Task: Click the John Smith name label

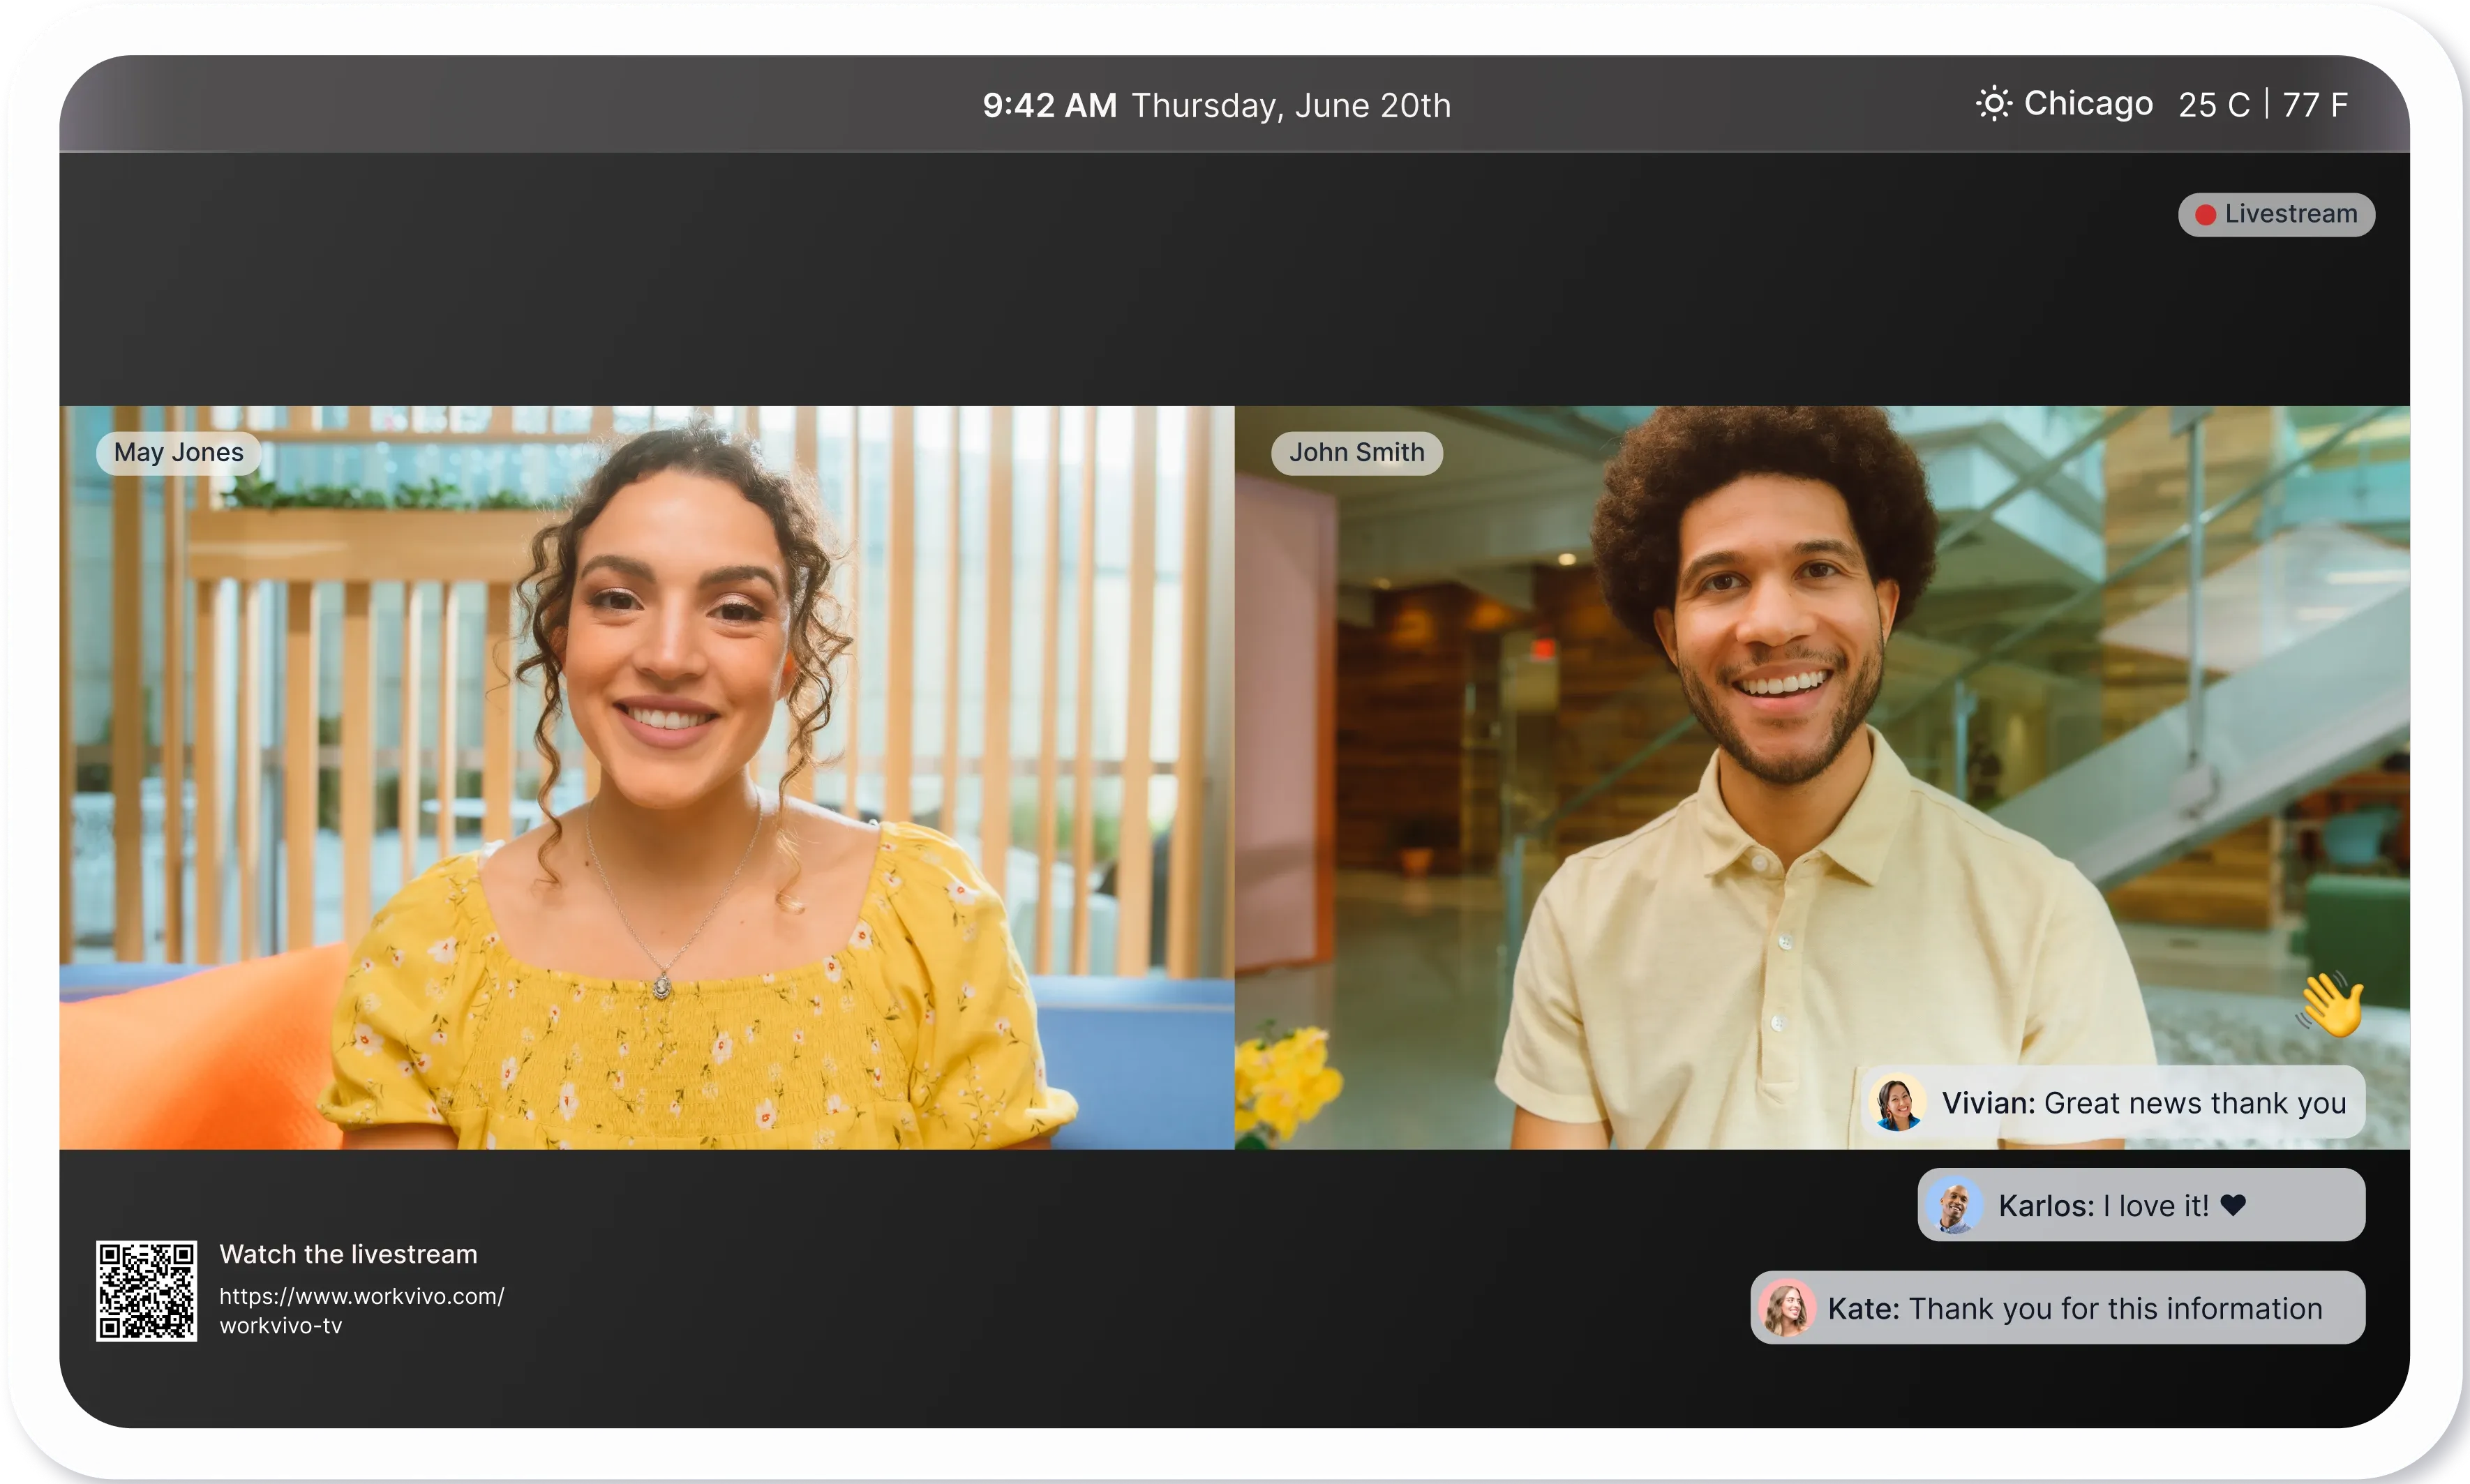Action: click(1356, 453)
